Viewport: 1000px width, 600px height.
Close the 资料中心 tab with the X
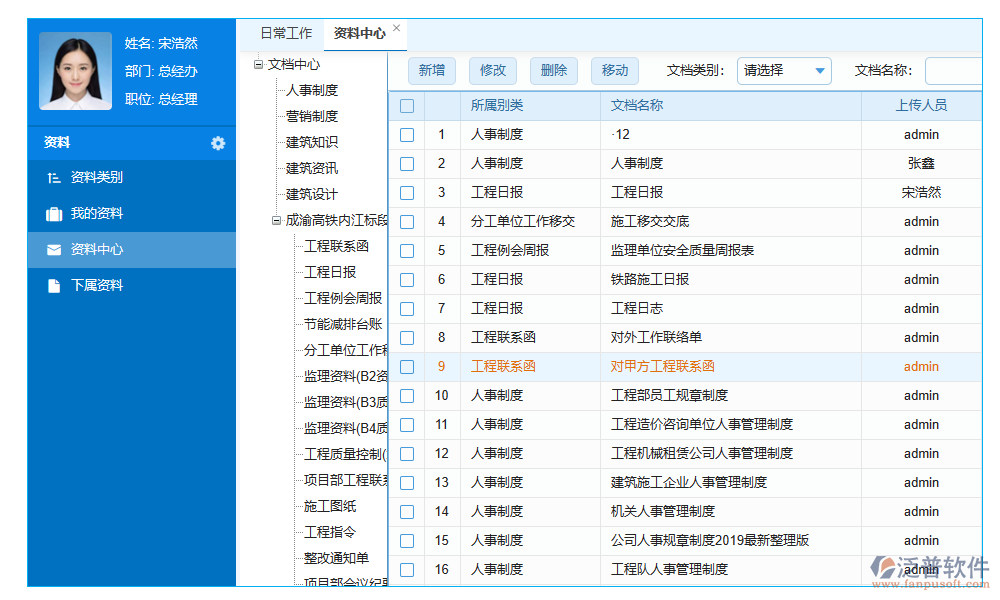coord(396,29)
